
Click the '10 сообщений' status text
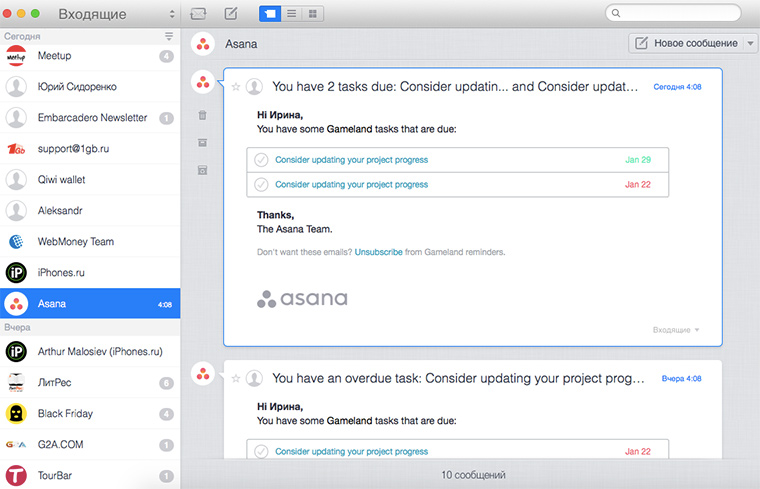click(x=473, y=475)
